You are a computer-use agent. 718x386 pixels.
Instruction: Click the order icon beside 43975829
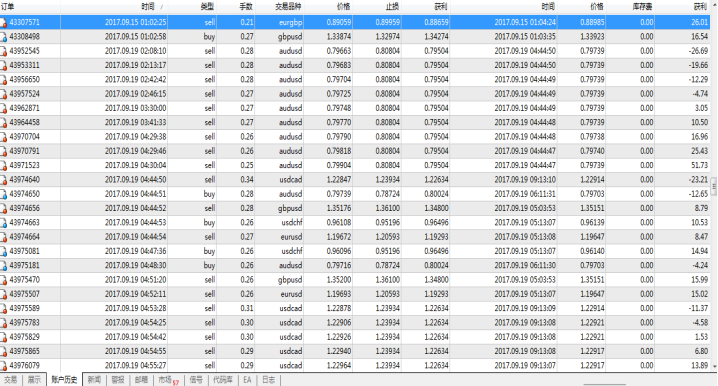point(3,337)
